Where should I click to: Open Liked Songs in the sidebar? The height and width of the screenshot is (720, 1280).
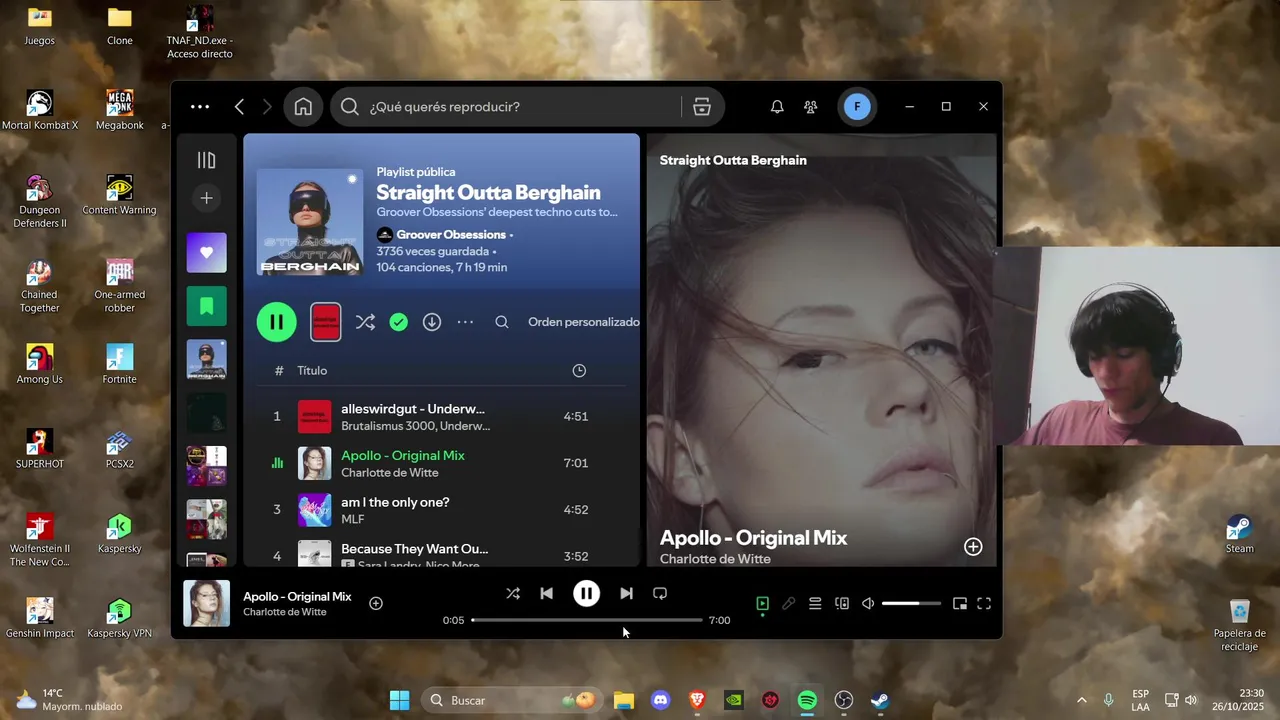click(206, 253)
